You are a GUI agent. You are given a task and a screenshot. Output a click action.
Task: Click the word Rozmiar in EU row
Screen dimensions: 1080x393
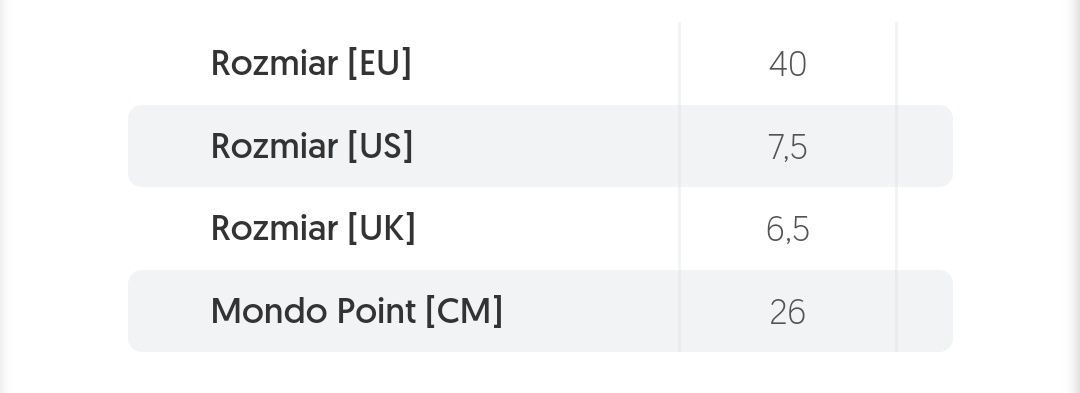click(x=275, y=63)
